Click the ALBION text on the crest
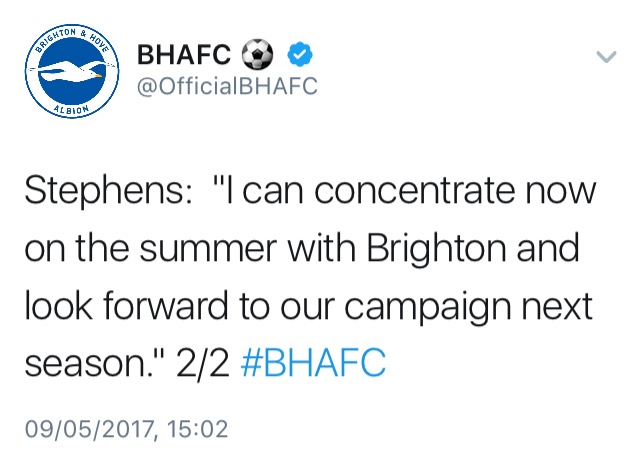Screen dimensions: 637x468 point(71,109)
